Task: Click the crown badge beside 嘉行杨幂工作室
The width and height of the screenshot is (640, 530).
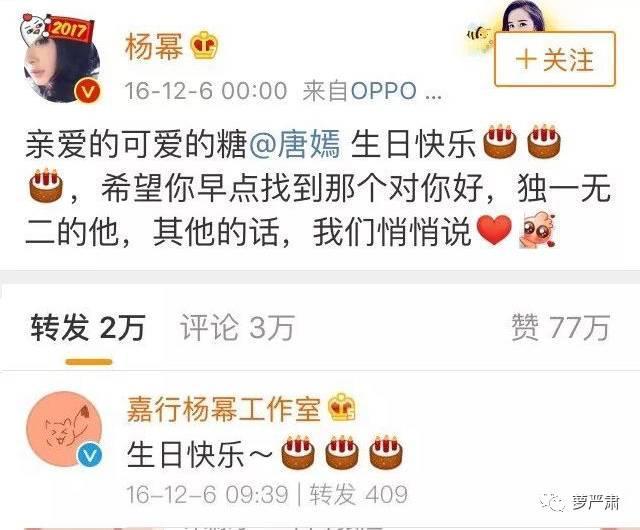Action: 342,408
